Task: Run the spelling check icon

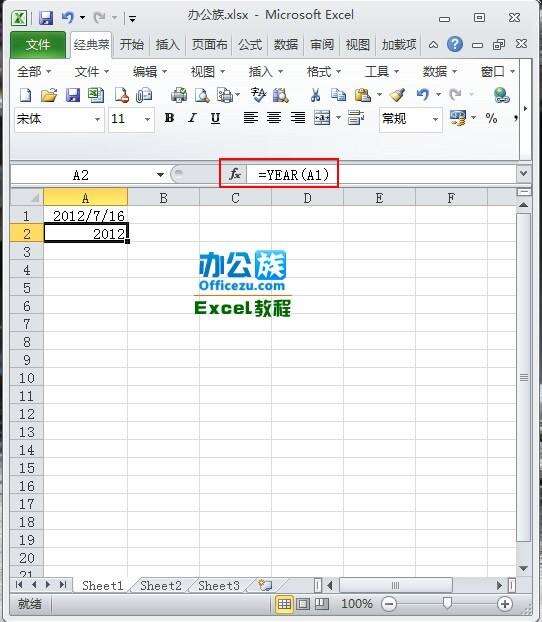Action: pos(258,95)
